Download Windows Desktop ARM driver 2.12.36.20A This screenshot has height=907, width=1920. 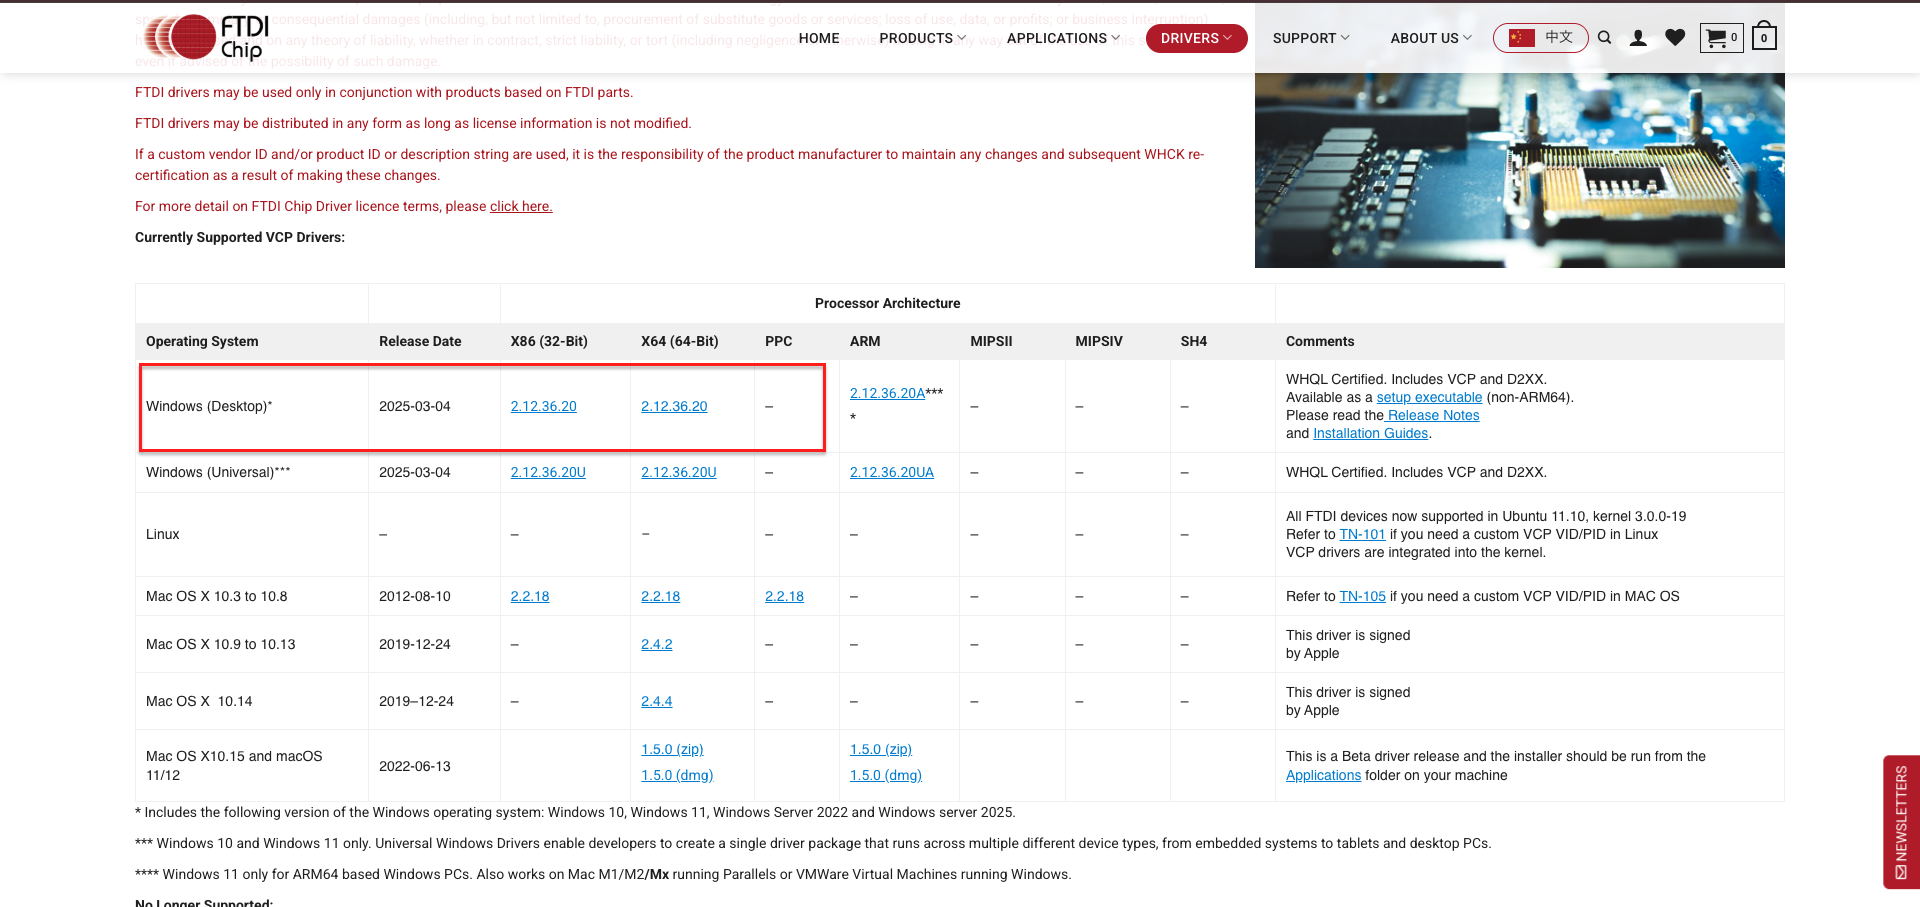coord(887,393)
